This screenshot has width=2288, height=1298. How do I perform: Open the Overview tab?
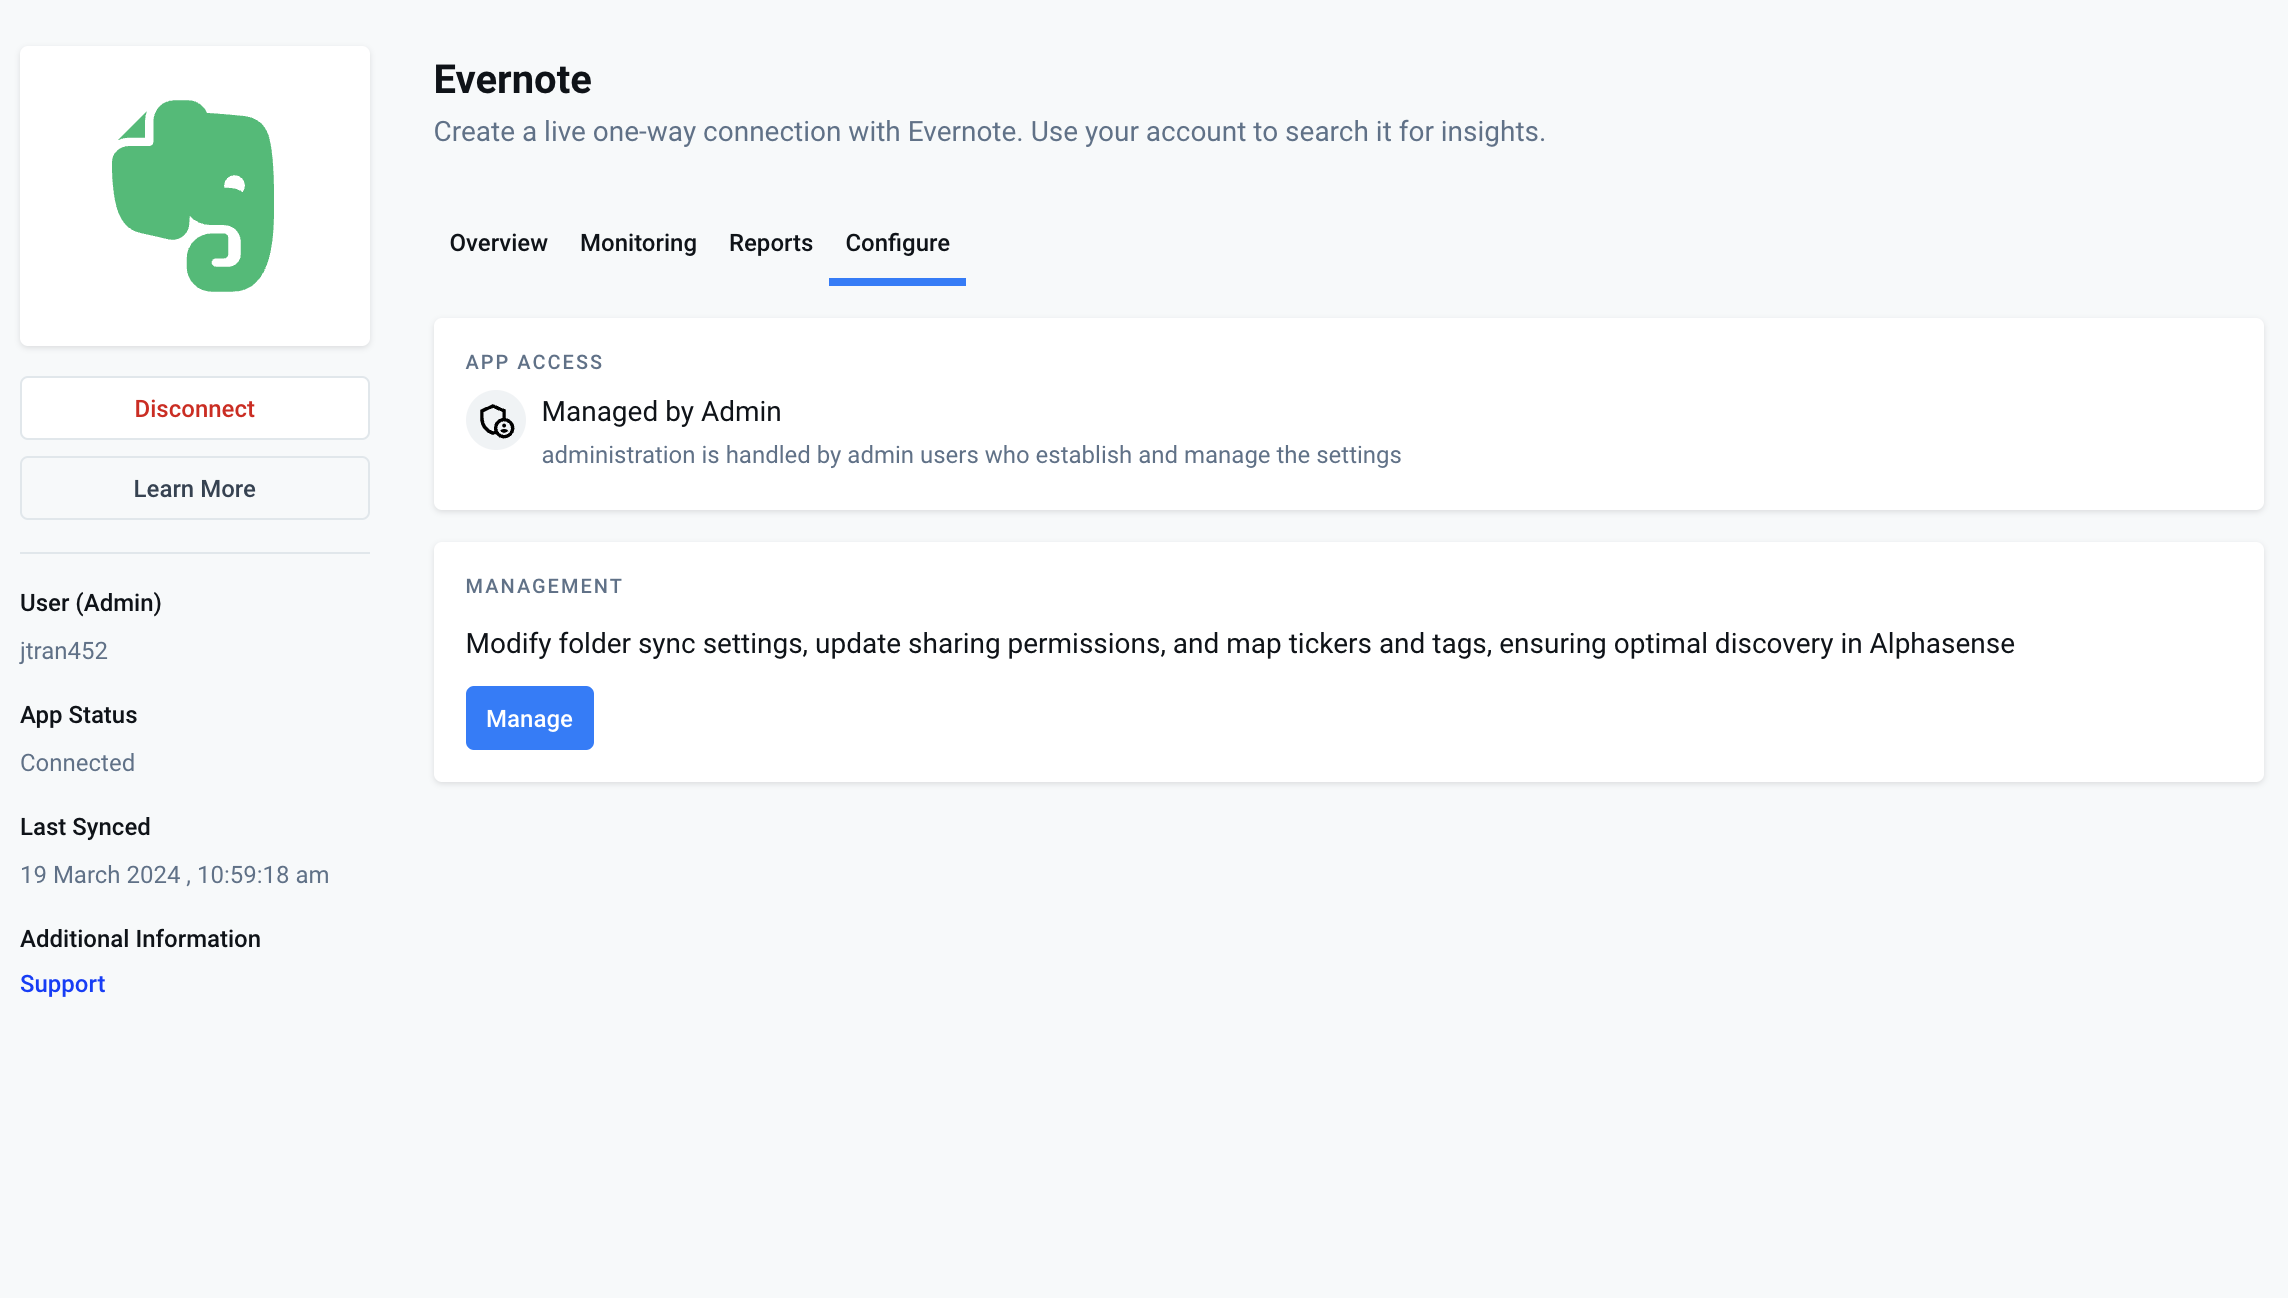(x=498, y=243)
